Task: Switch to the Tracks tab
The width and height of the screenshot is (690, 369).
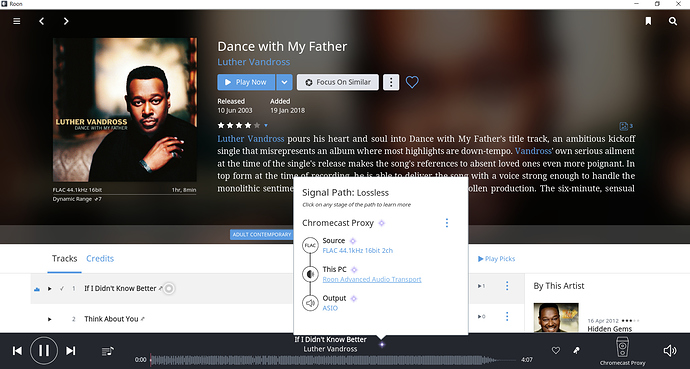Action: (64, 259)
